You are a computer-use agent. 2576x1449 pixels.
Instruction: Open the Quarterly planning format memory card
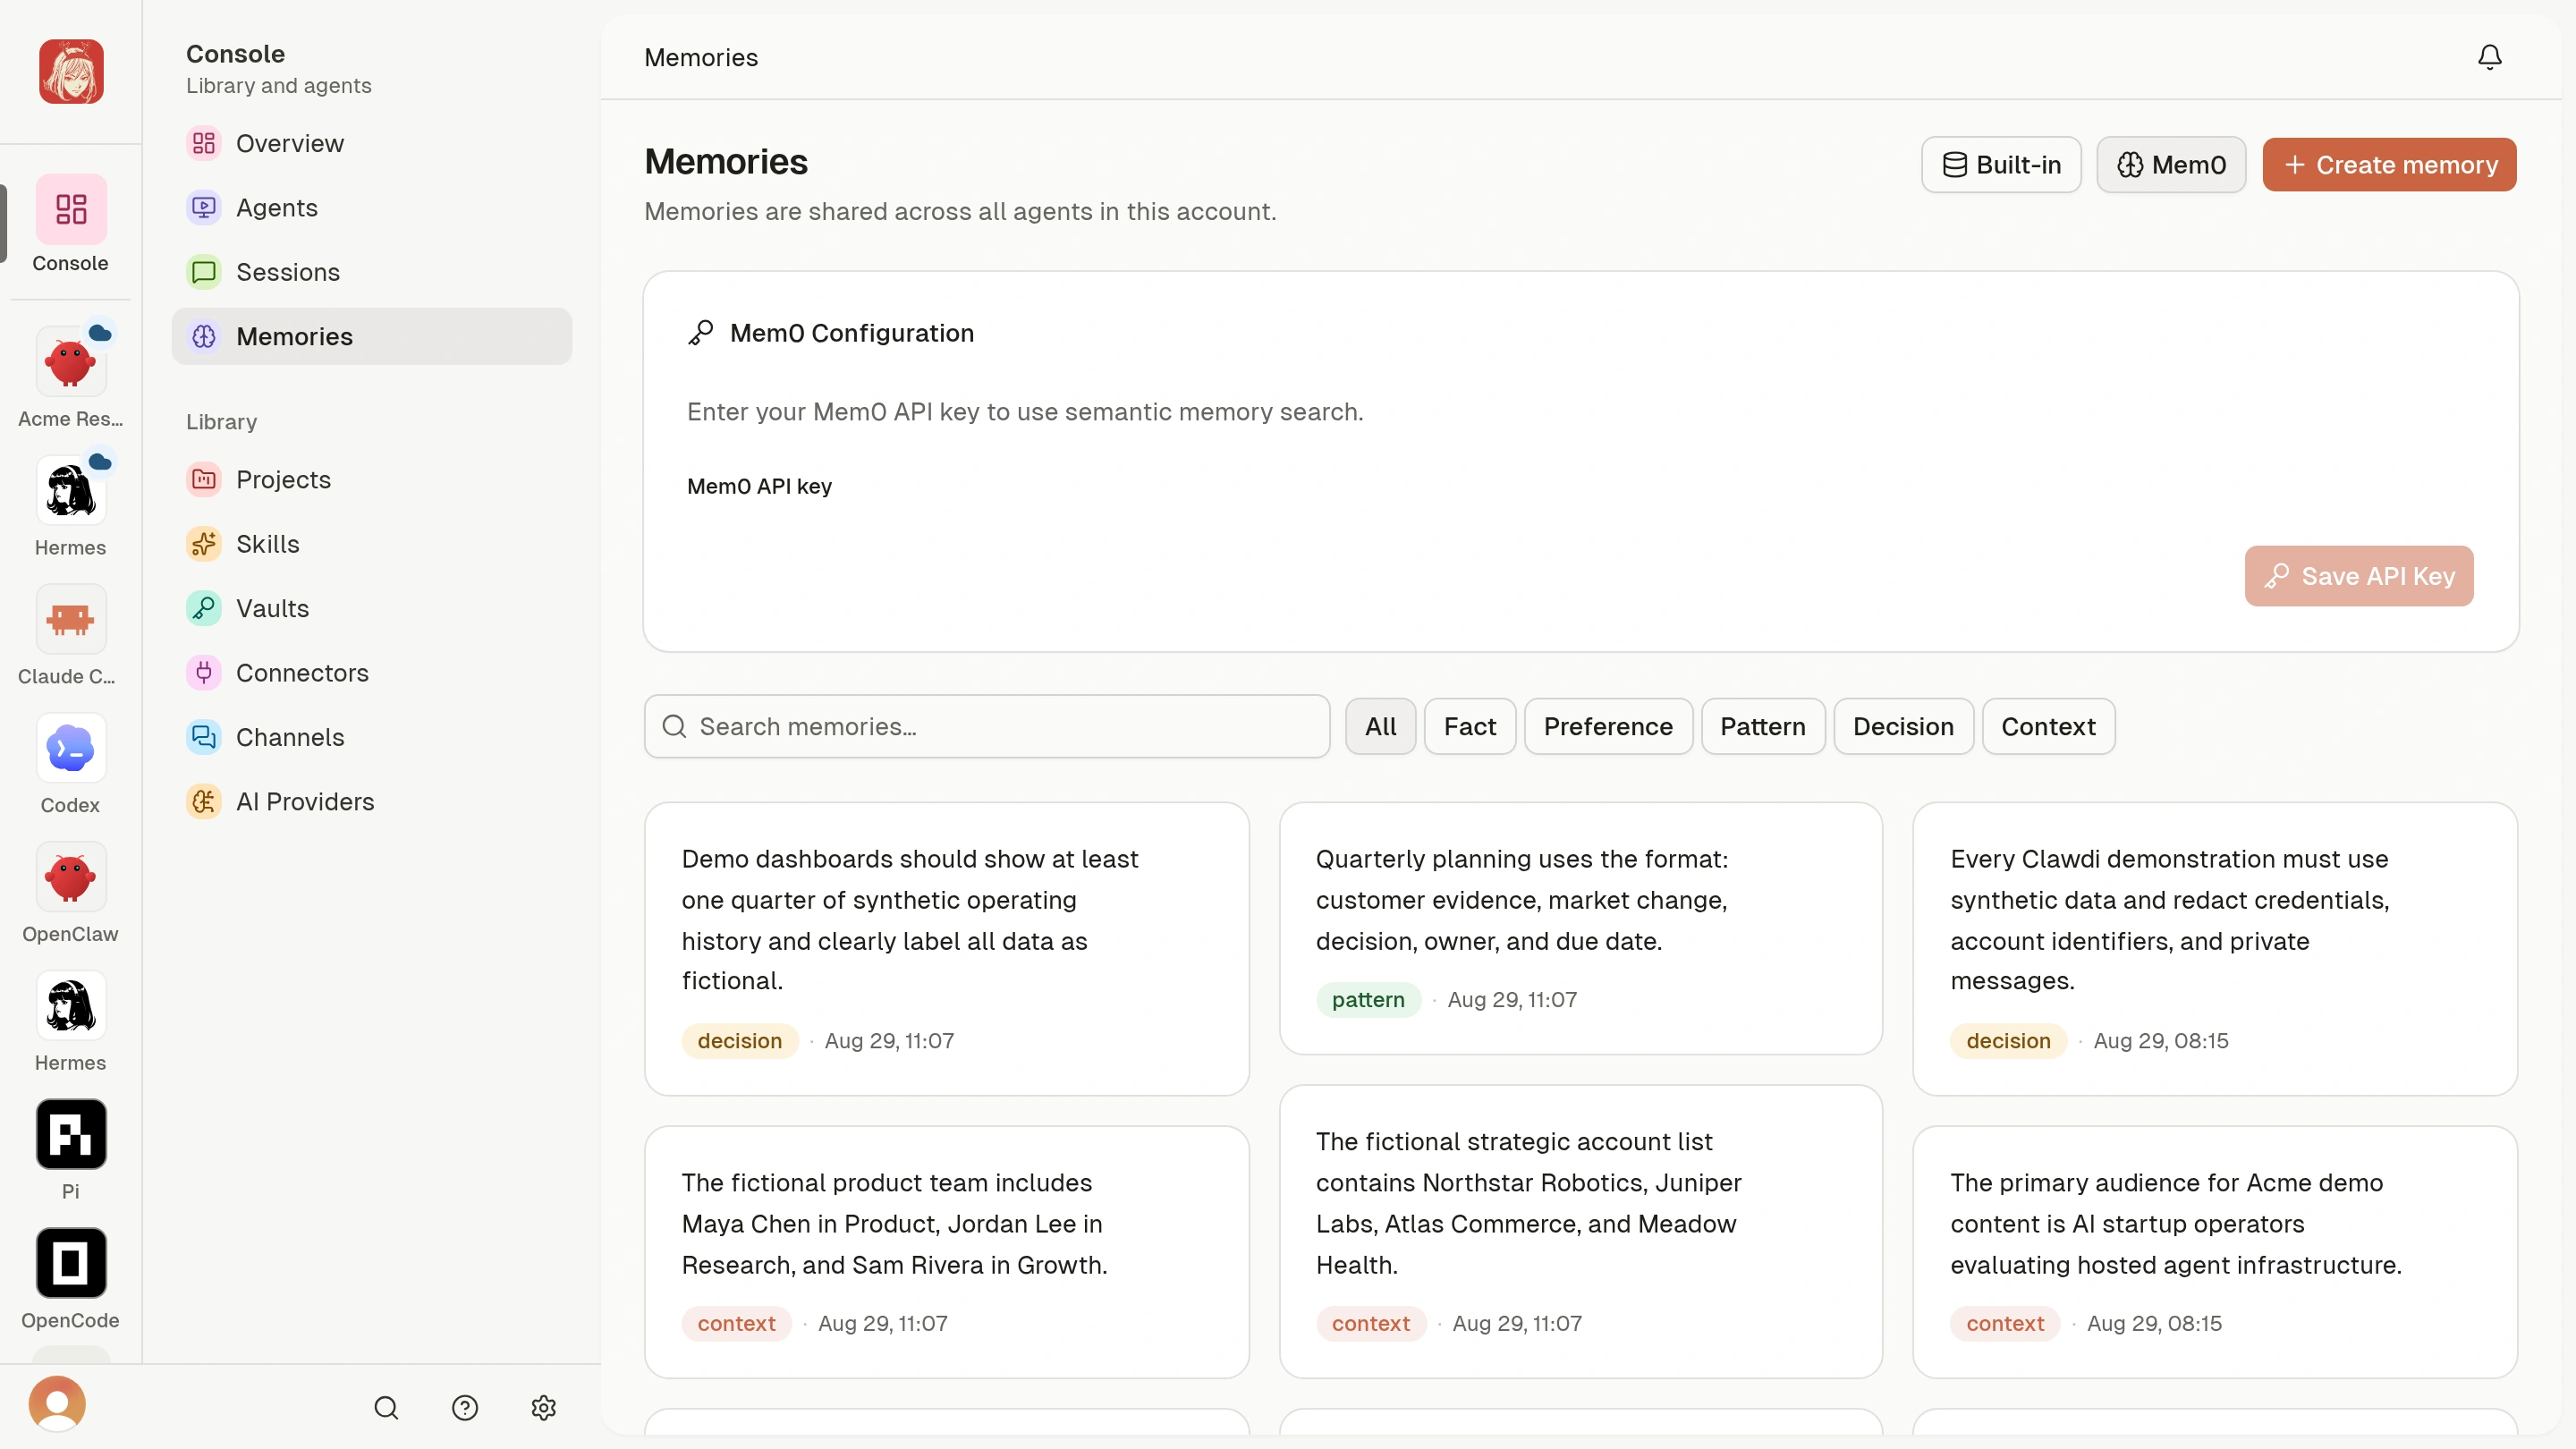point(1580,929)
